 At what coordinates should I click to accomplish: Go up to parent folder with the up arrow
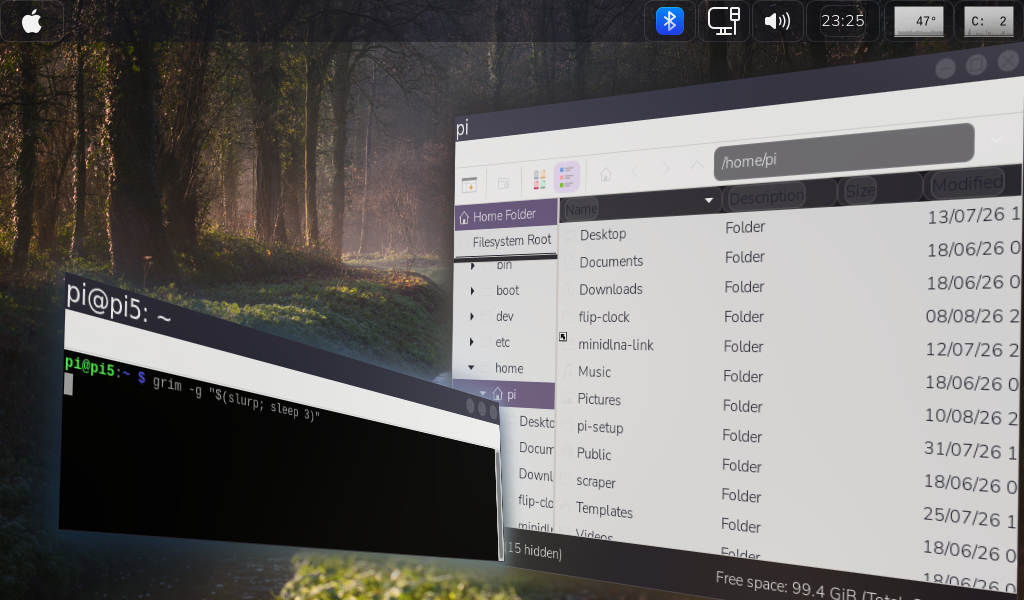coord(697,166)
